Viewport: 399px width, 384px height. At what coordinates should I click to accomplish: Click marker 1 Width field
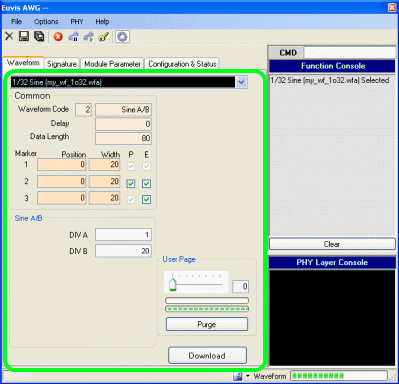(x=104, y=165)
